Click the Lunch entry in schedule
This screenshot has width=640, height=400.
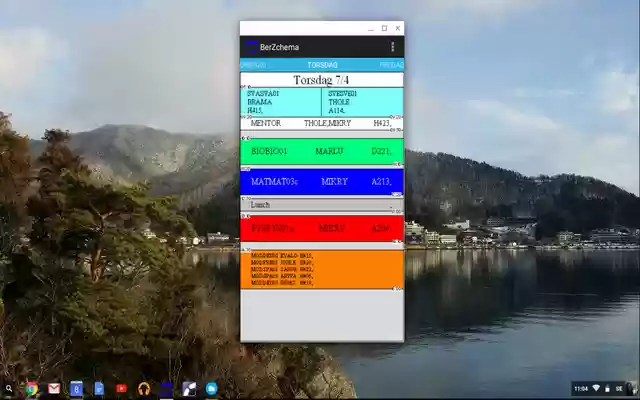[x=322, y=204]
